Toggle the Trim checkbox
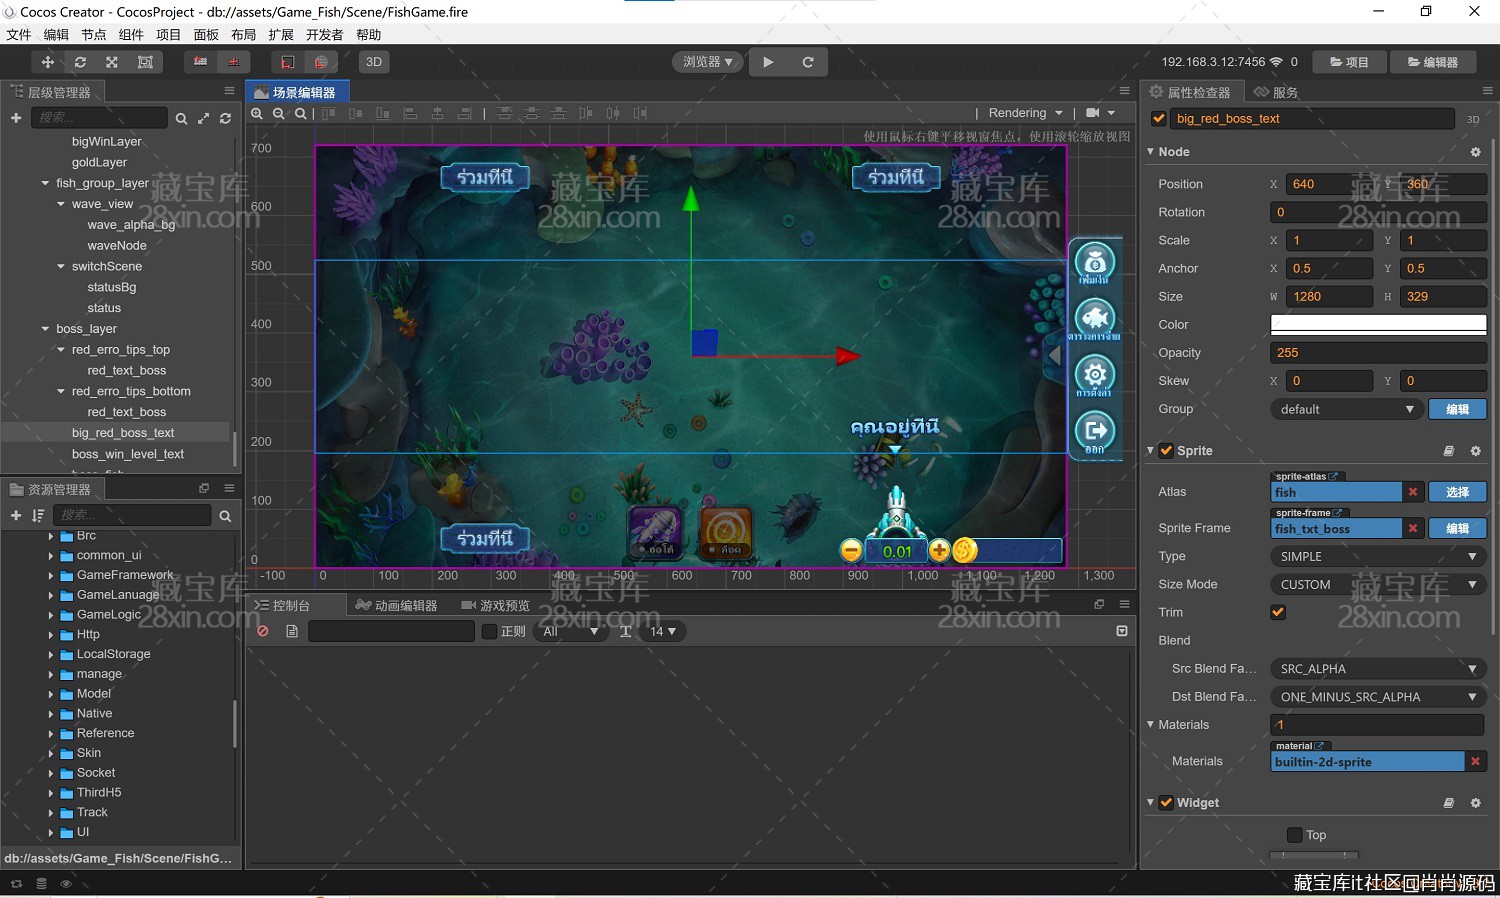Screen dimensions: 1500x898 (1278, 612)
